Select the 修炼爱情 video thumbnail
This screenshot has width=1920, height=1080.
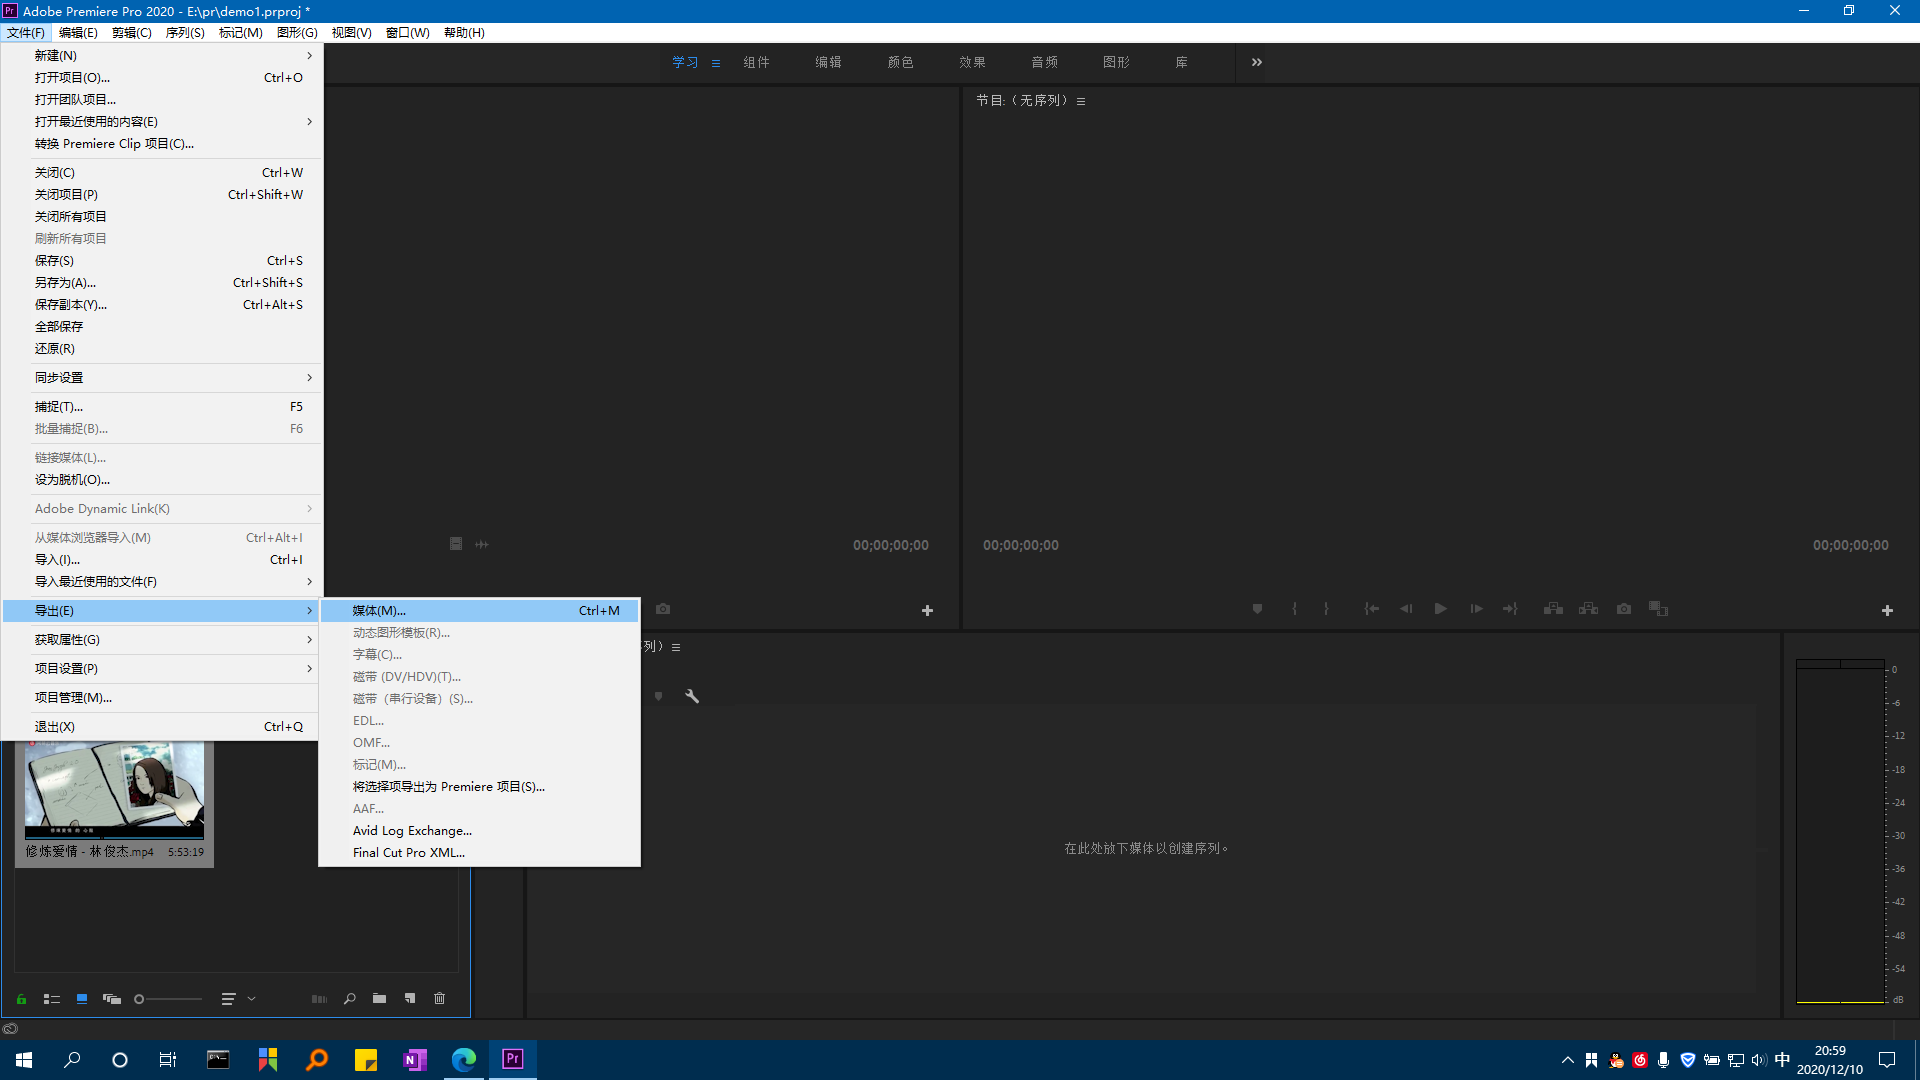(114, 790)
